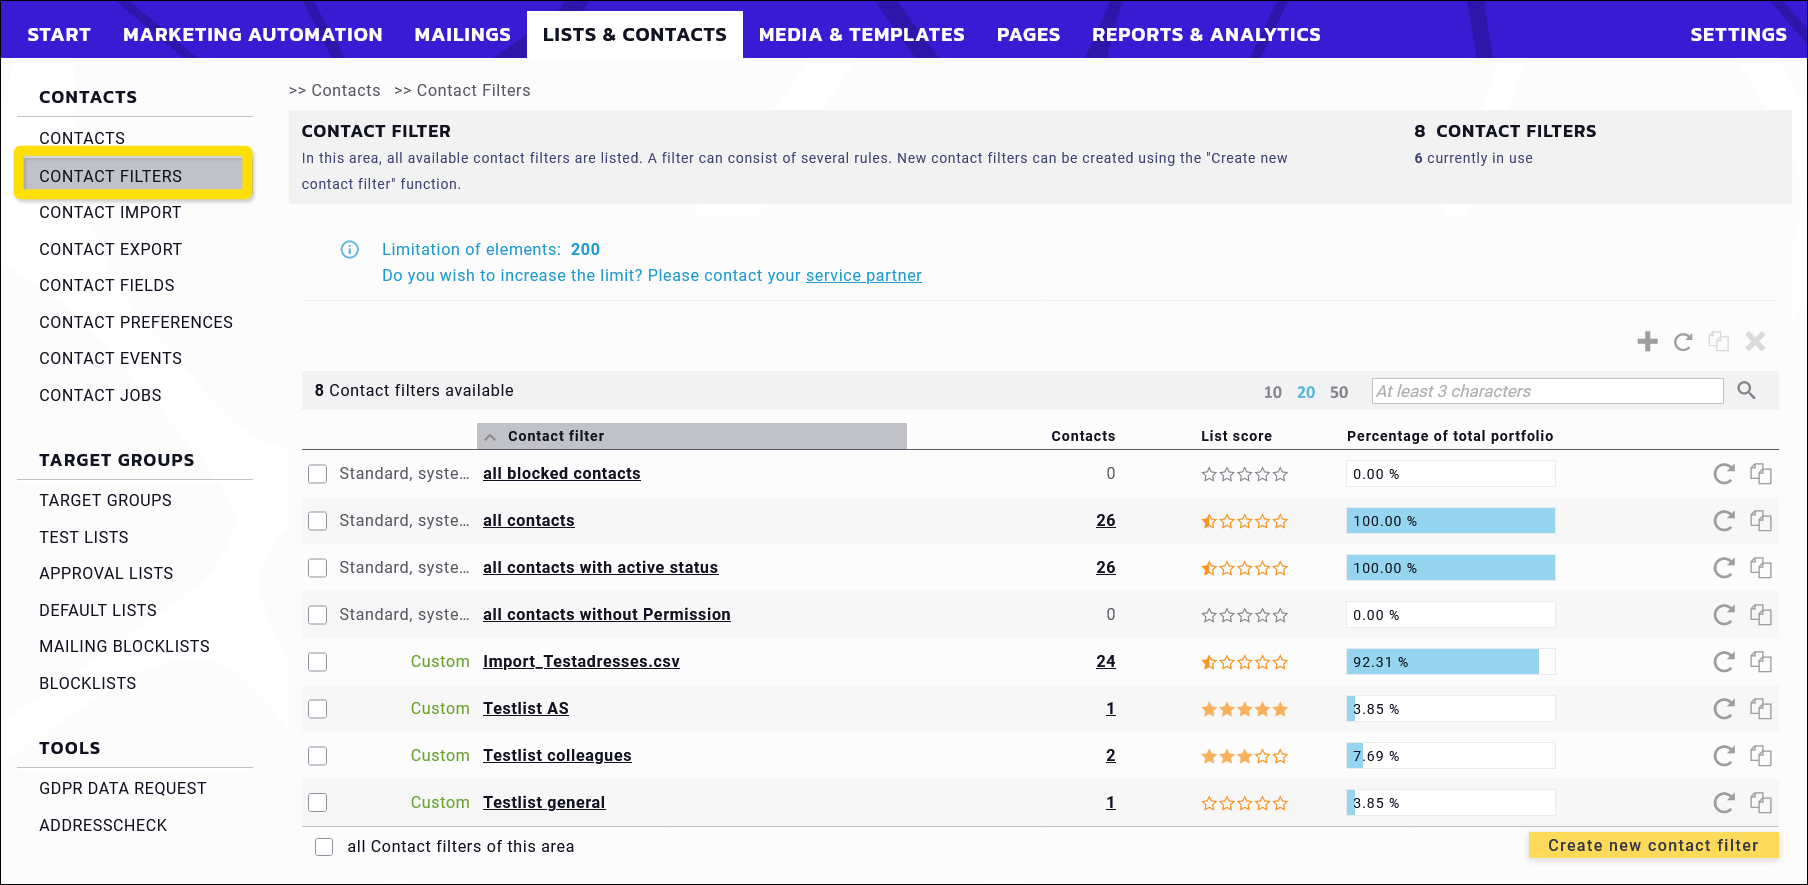Refresh the Testlist general row
Image resolution: width=1808 pixels, height=885 pixels.
[1723, 803]
